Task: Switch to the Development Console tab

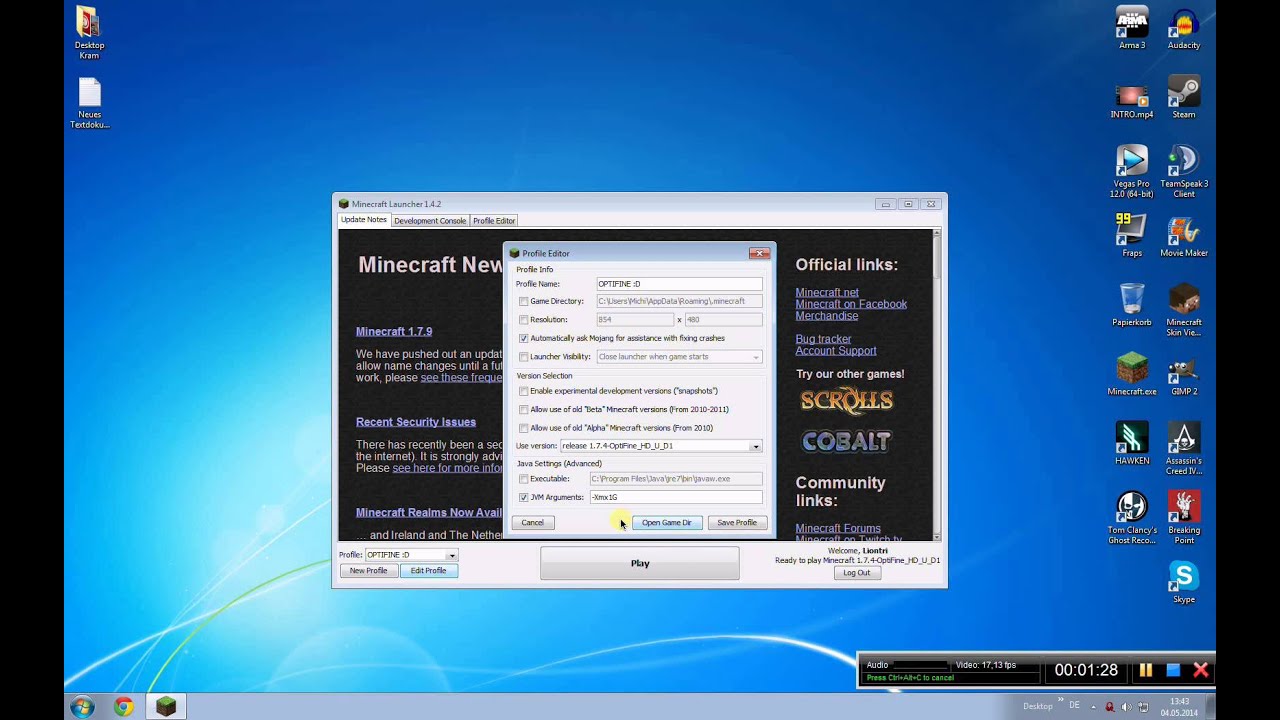Action: coord(430,221)
